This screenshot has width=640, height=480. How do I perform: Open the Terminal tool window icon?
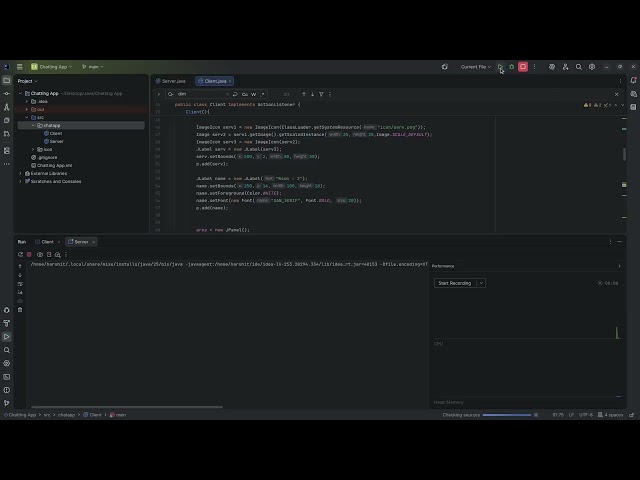click(7, 377)
